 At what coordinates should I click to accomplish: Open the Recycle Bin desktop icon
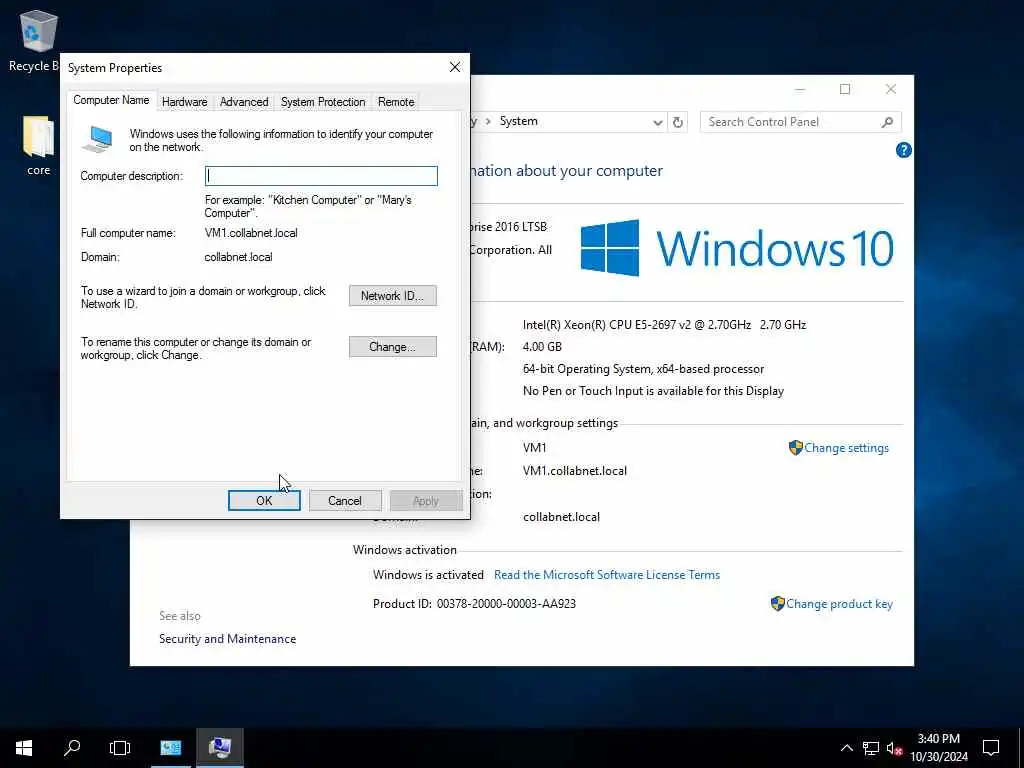coord(38,40)
